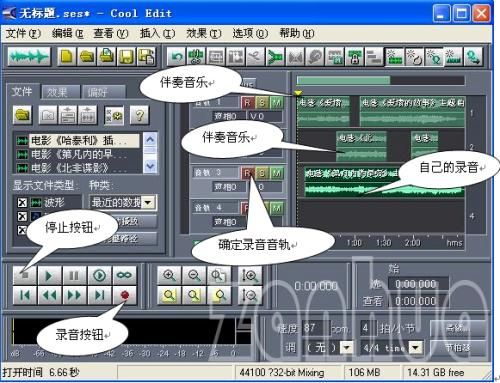Screen dimensions: 500x383
Task: Open the 插入(I) menu
Action: coord(157,33)
